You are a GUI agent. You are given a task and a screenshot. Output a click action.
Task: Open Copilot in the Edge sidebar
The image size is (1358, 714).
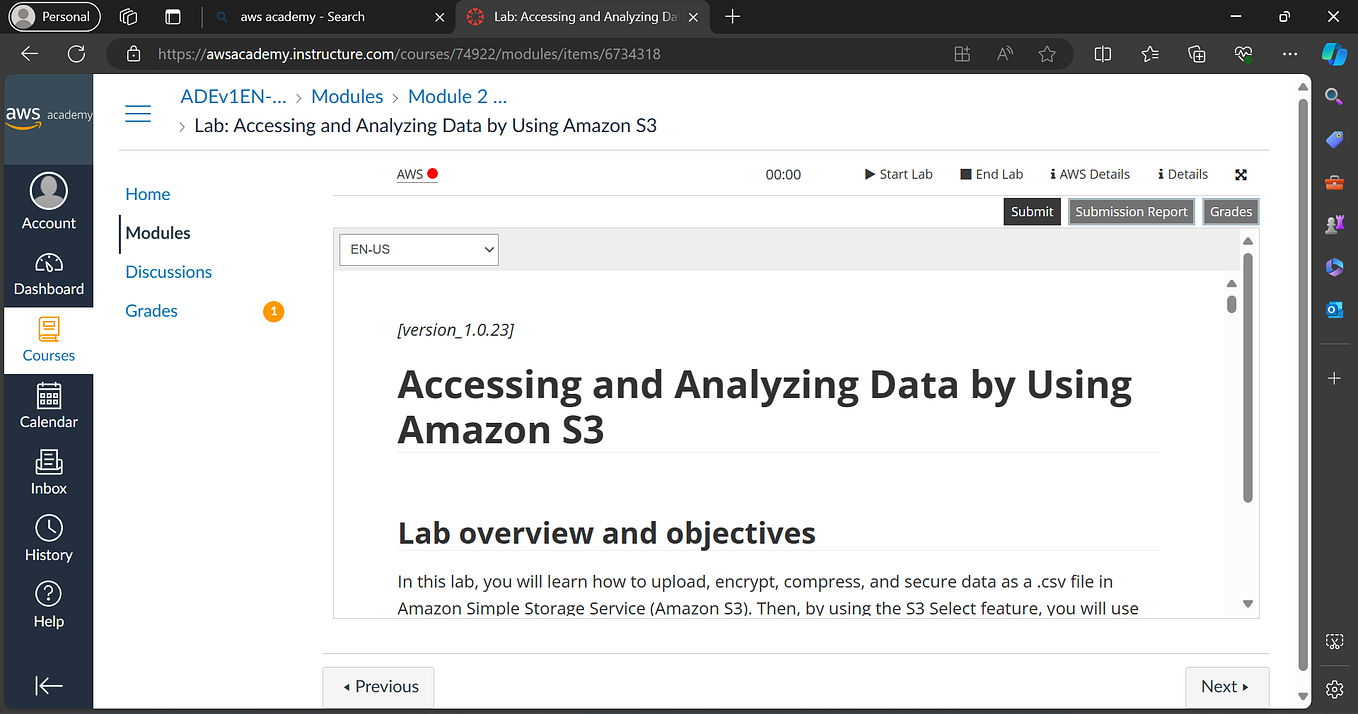point(1334,54)
